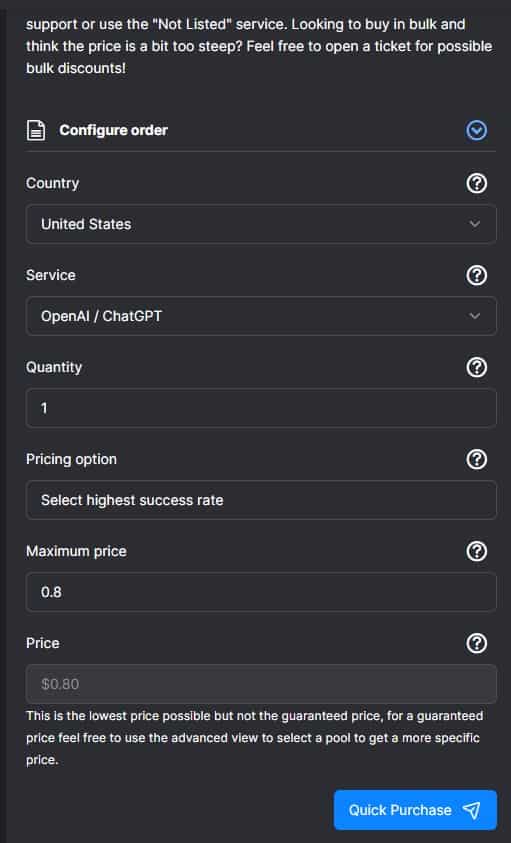Click the Configure order document icon
This screenshot has height=843, width=511.
pos(36,130)
